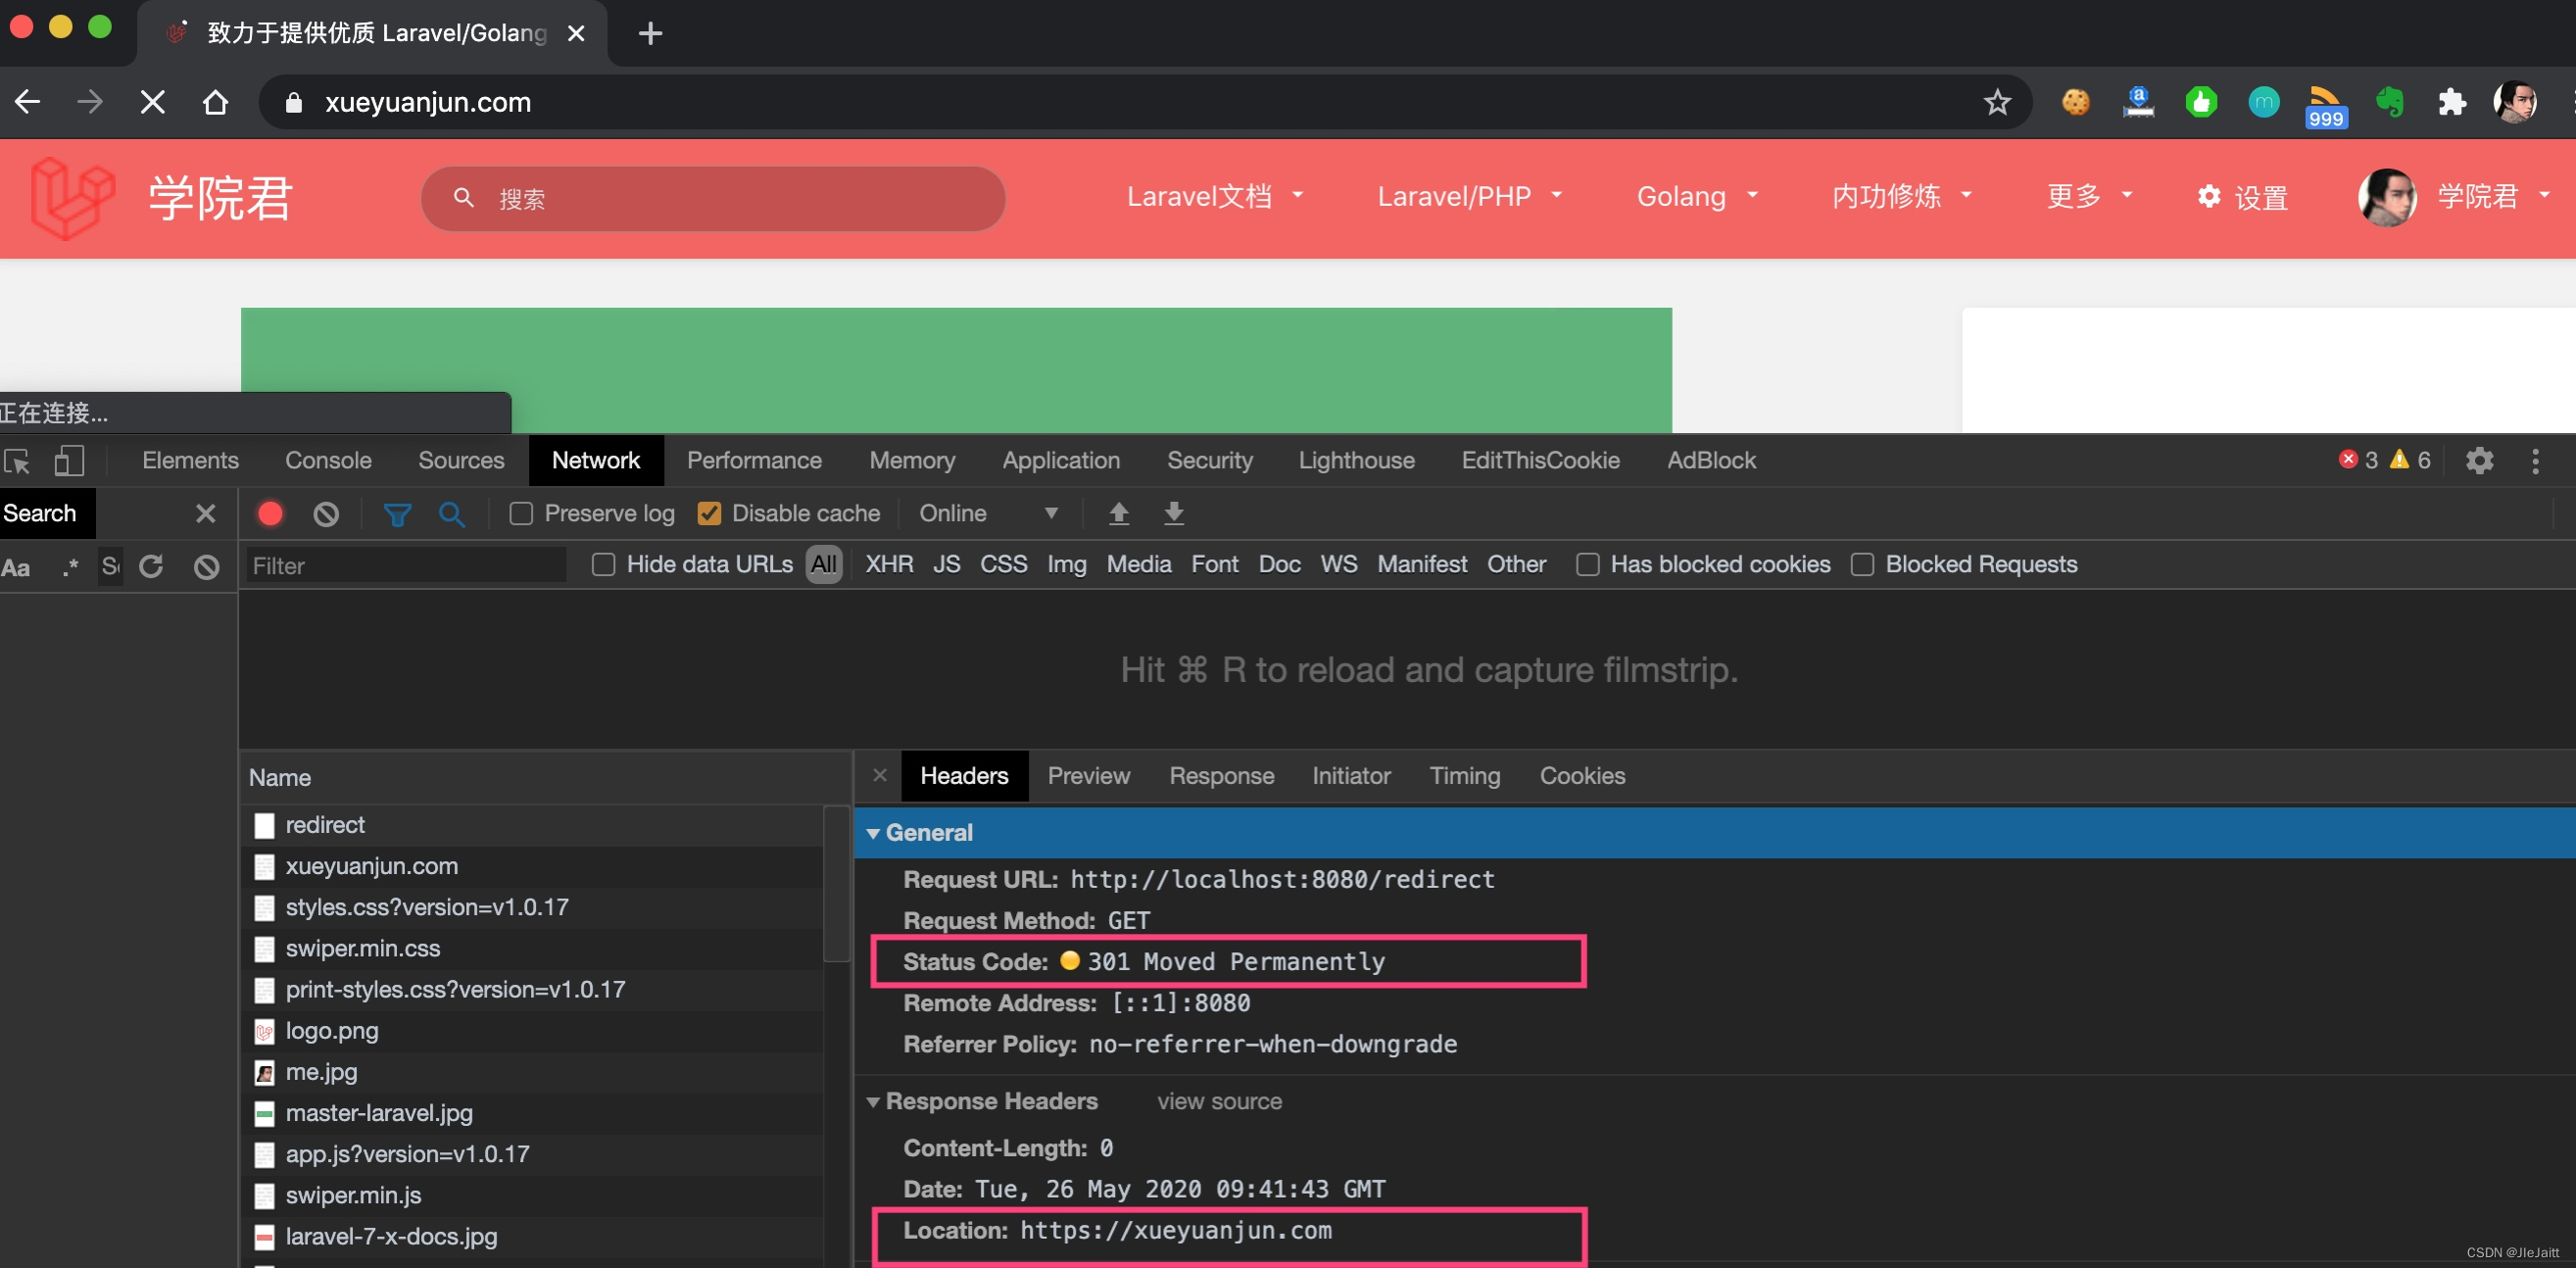Open the Timing tab of request
Viewport: 2576px width, 1268px height.
point(1464,776)
